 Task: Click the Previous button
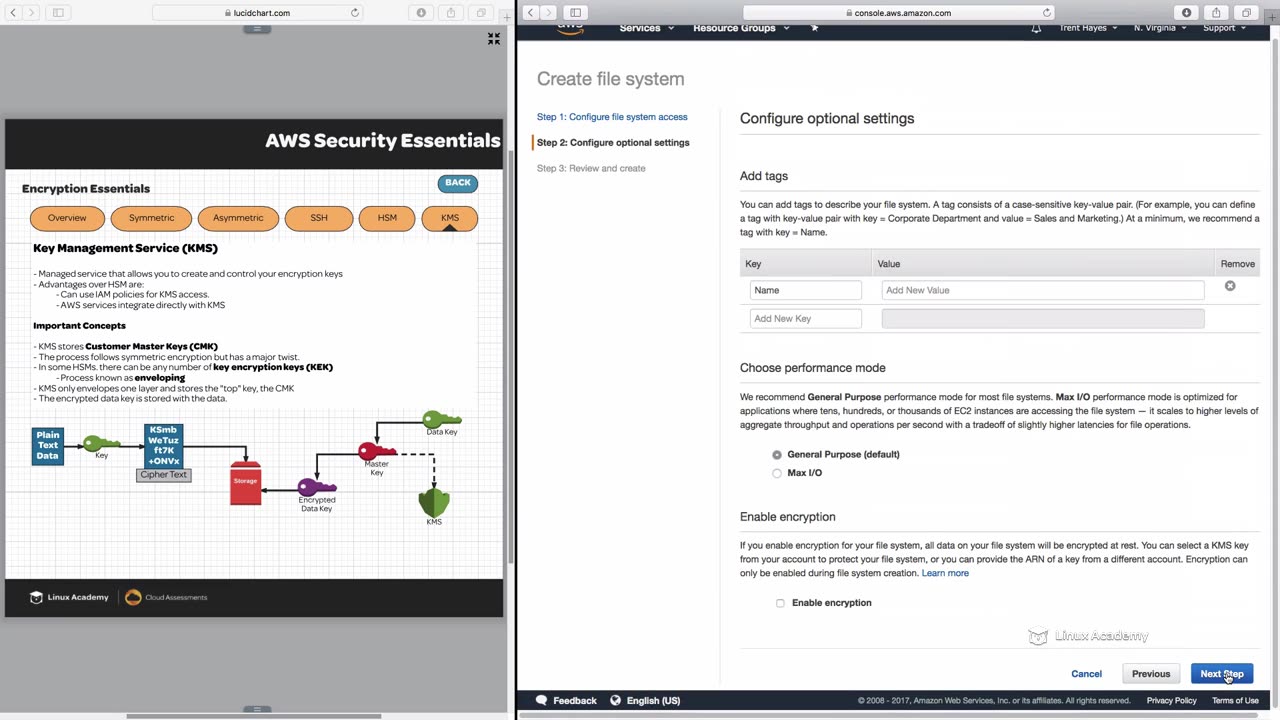pos(1151,674)
